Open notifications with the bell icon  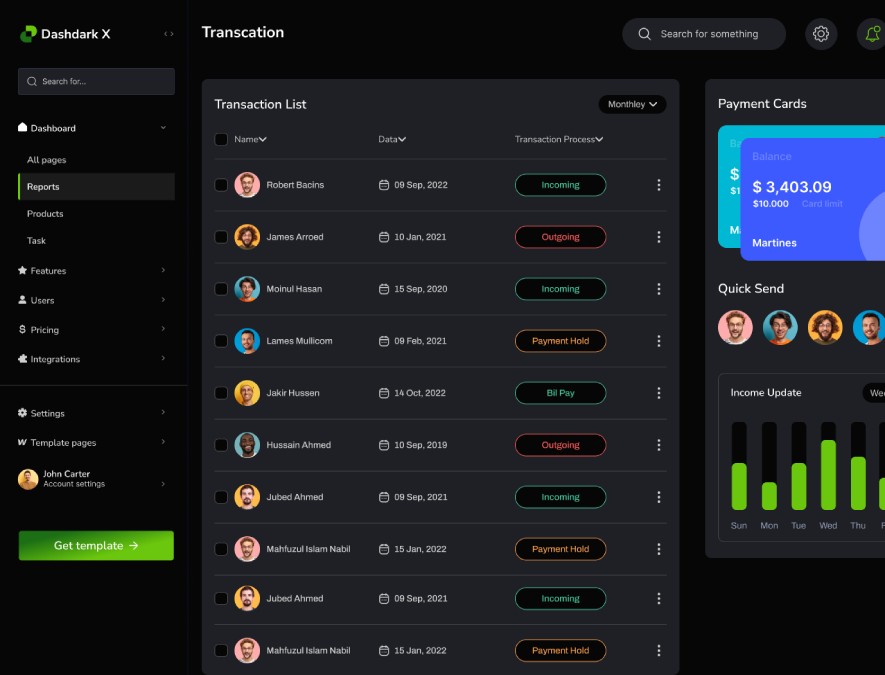[x=872, y=34]
